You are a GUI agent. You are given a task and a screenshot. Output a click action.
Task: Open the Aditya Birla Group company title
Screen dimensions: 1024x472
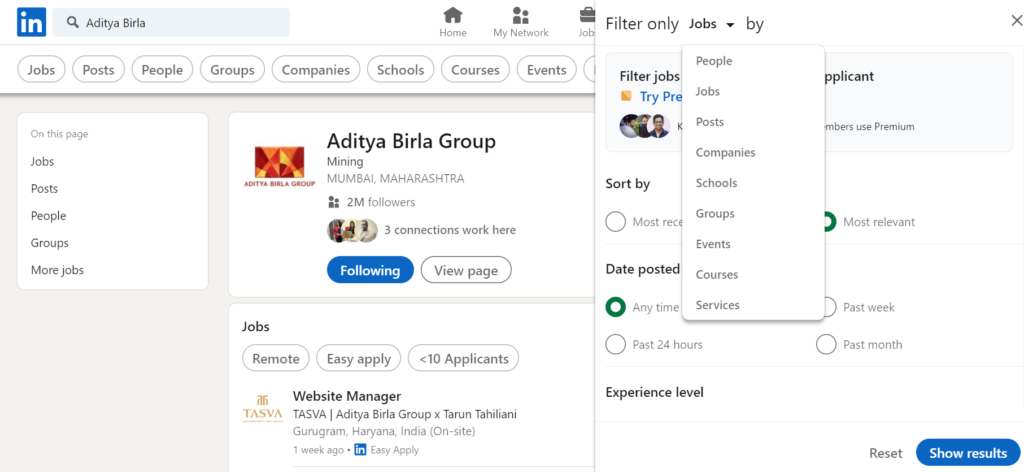coord(411,141)
